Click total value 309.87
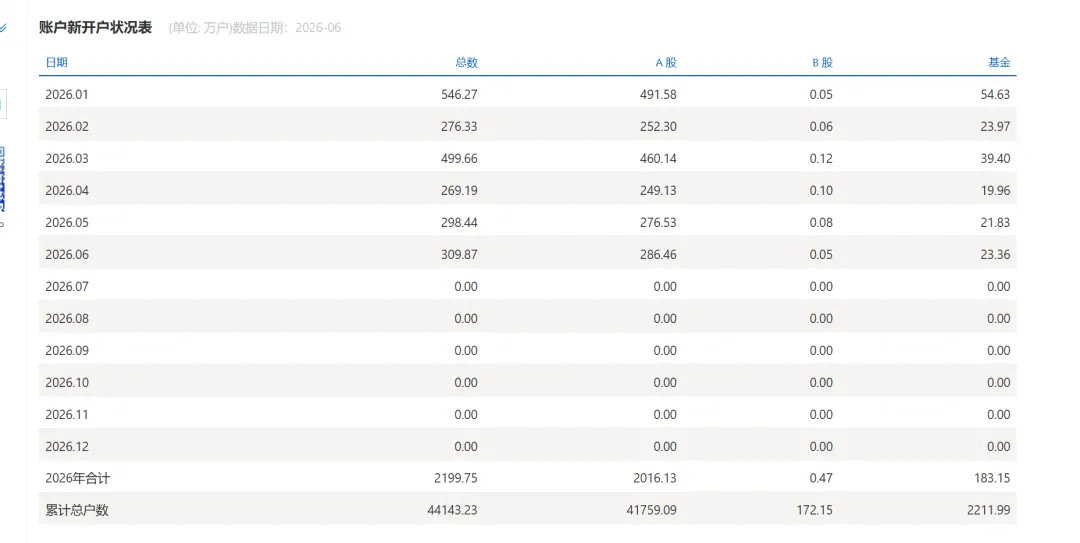 459,254
